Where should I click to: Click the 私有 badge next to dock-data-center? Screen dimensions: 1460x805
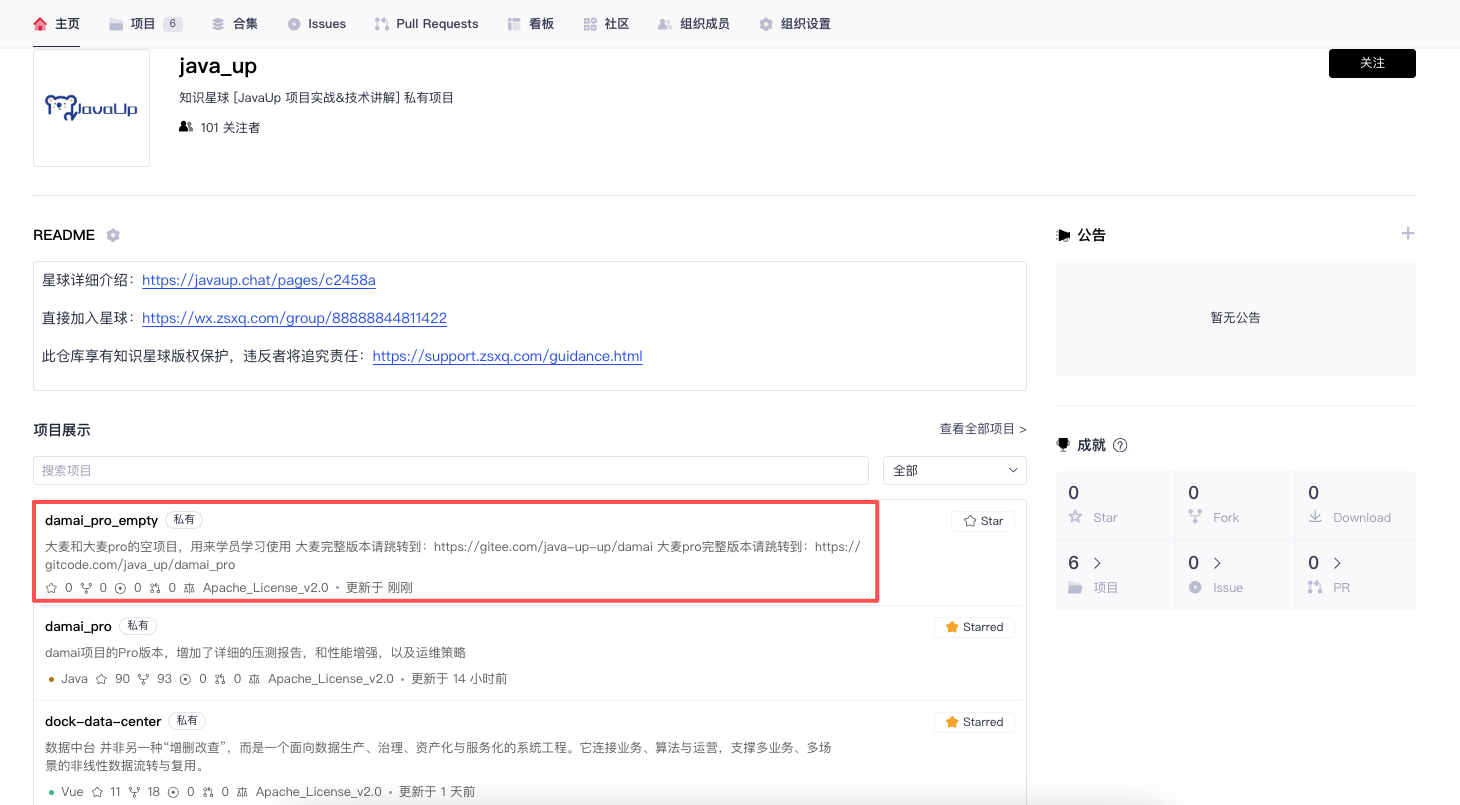pos(186,721)
